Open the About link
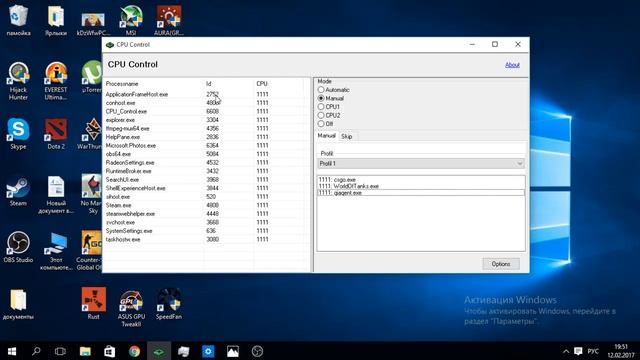The image size is (640, 360). [512, 64]
